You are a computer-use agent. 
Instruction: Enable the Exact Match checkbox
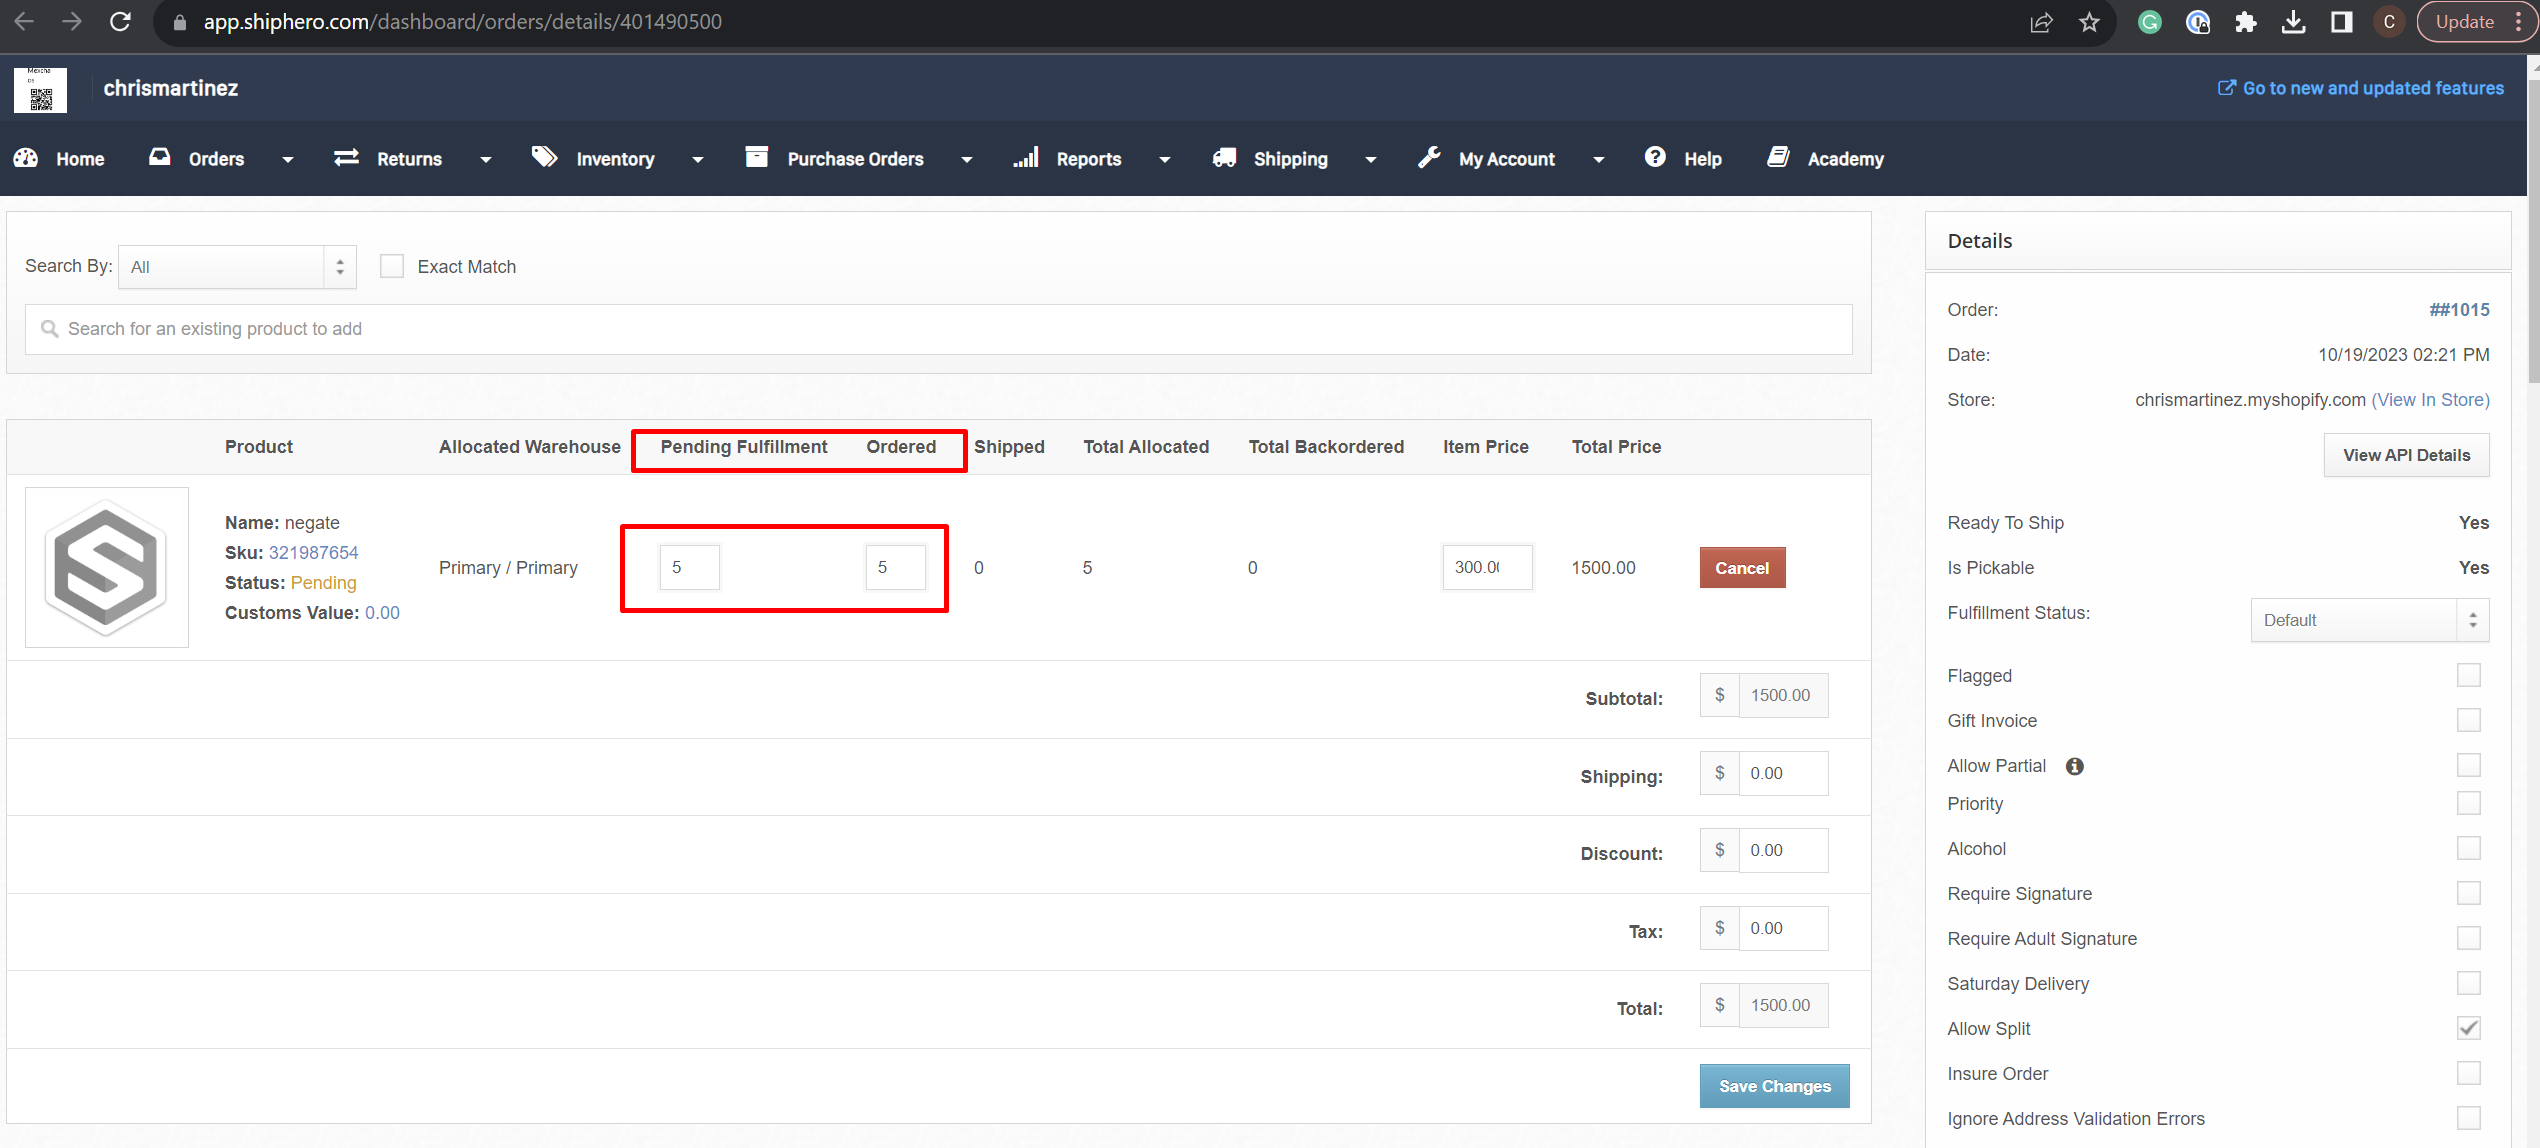(x=392, y=266)
